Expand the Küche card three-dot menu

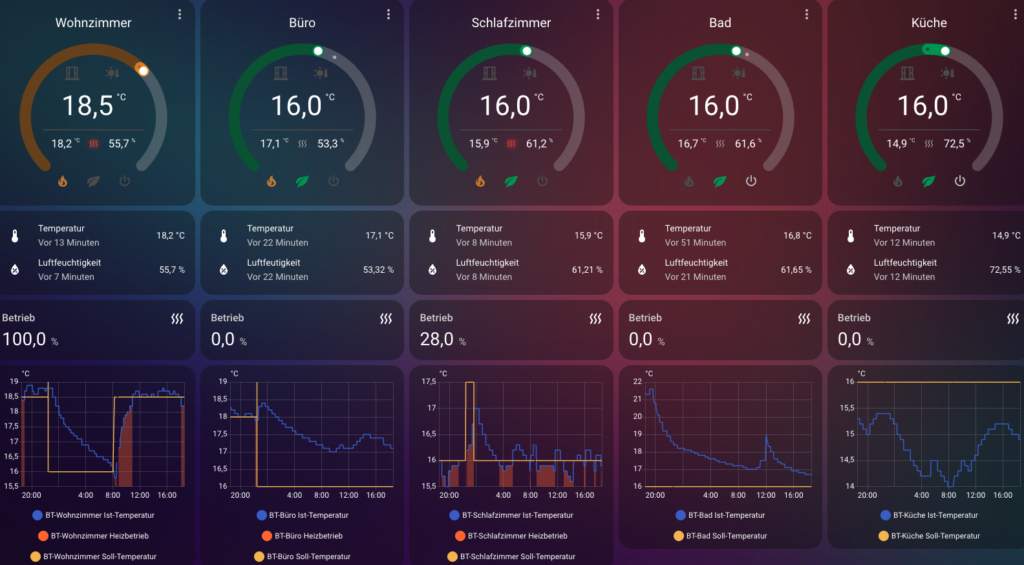pos(1015,14)
